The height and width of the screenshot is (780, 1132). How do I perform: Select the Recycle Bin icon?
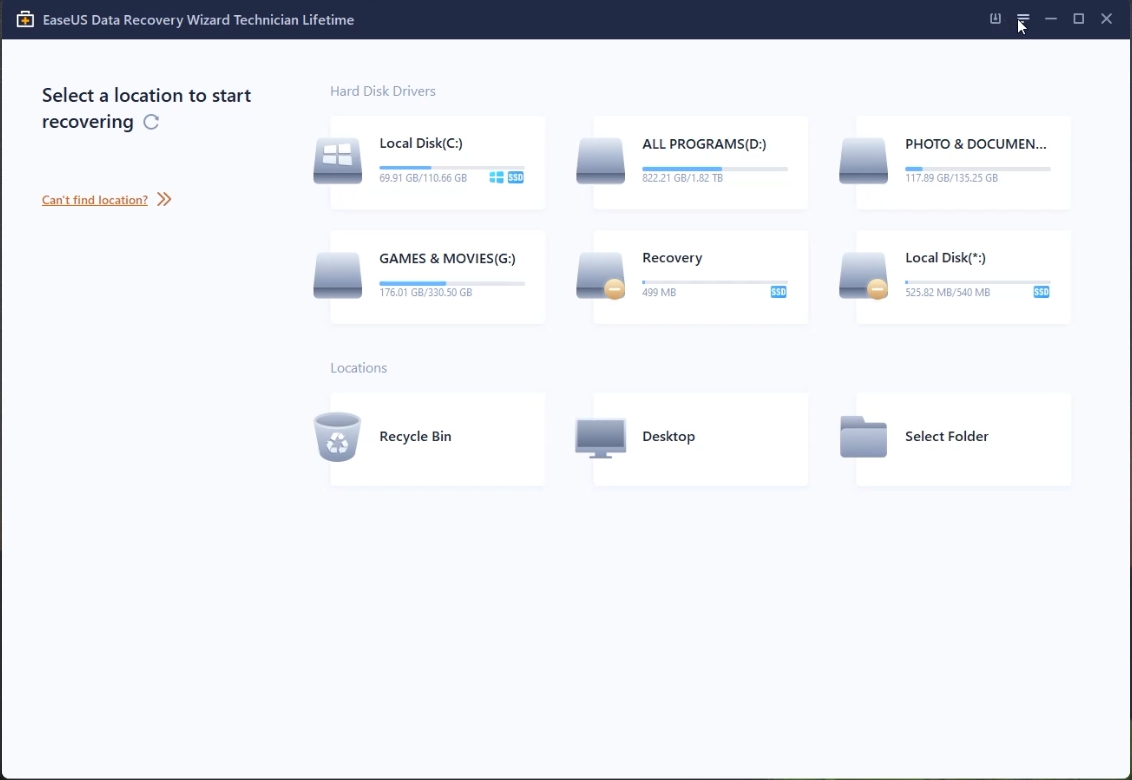337,437
